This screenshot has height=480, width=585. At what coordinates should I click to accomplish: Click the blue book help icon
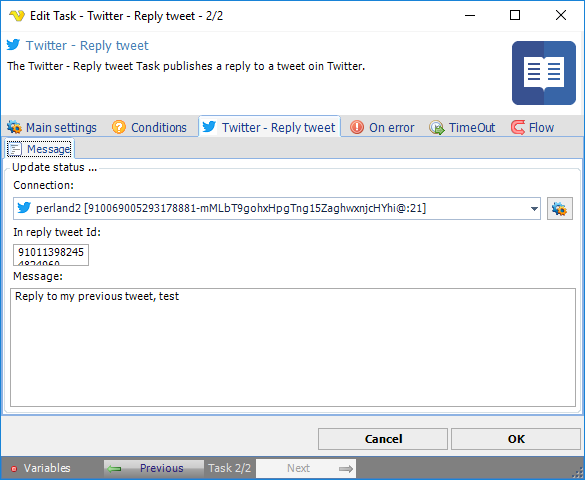click(544, 73)
